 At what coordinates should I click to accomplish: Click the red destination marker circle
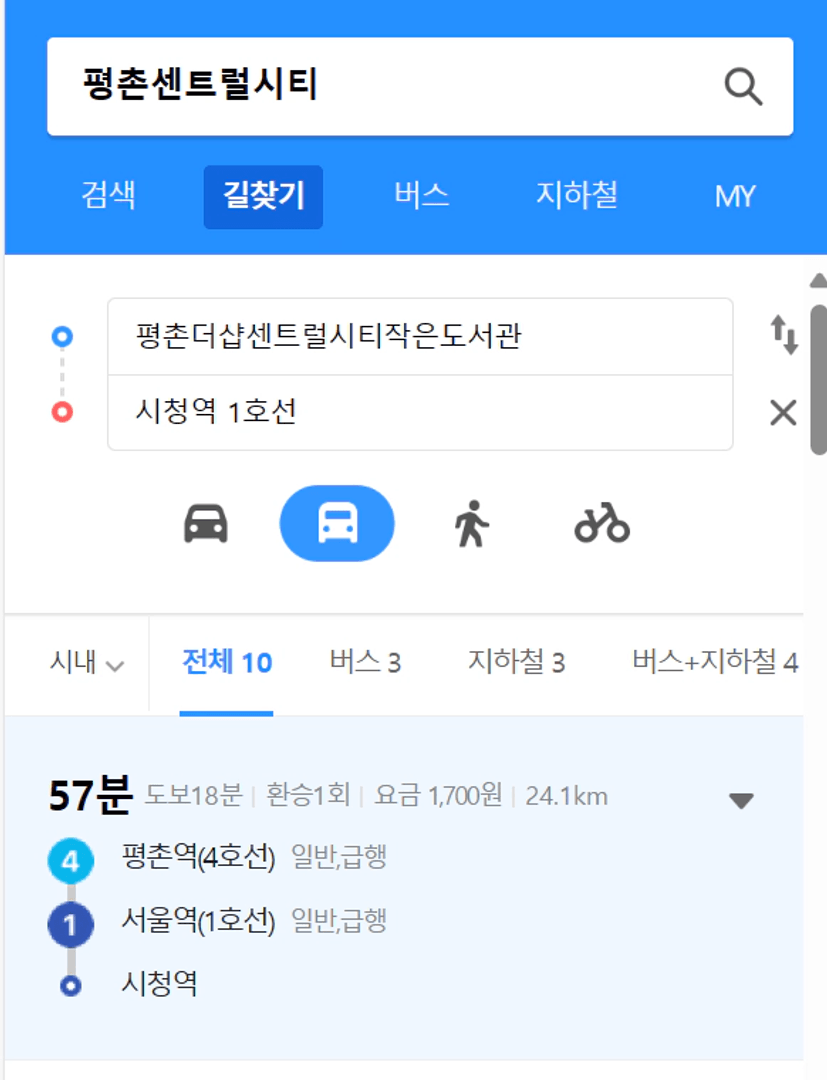point(62,412)
